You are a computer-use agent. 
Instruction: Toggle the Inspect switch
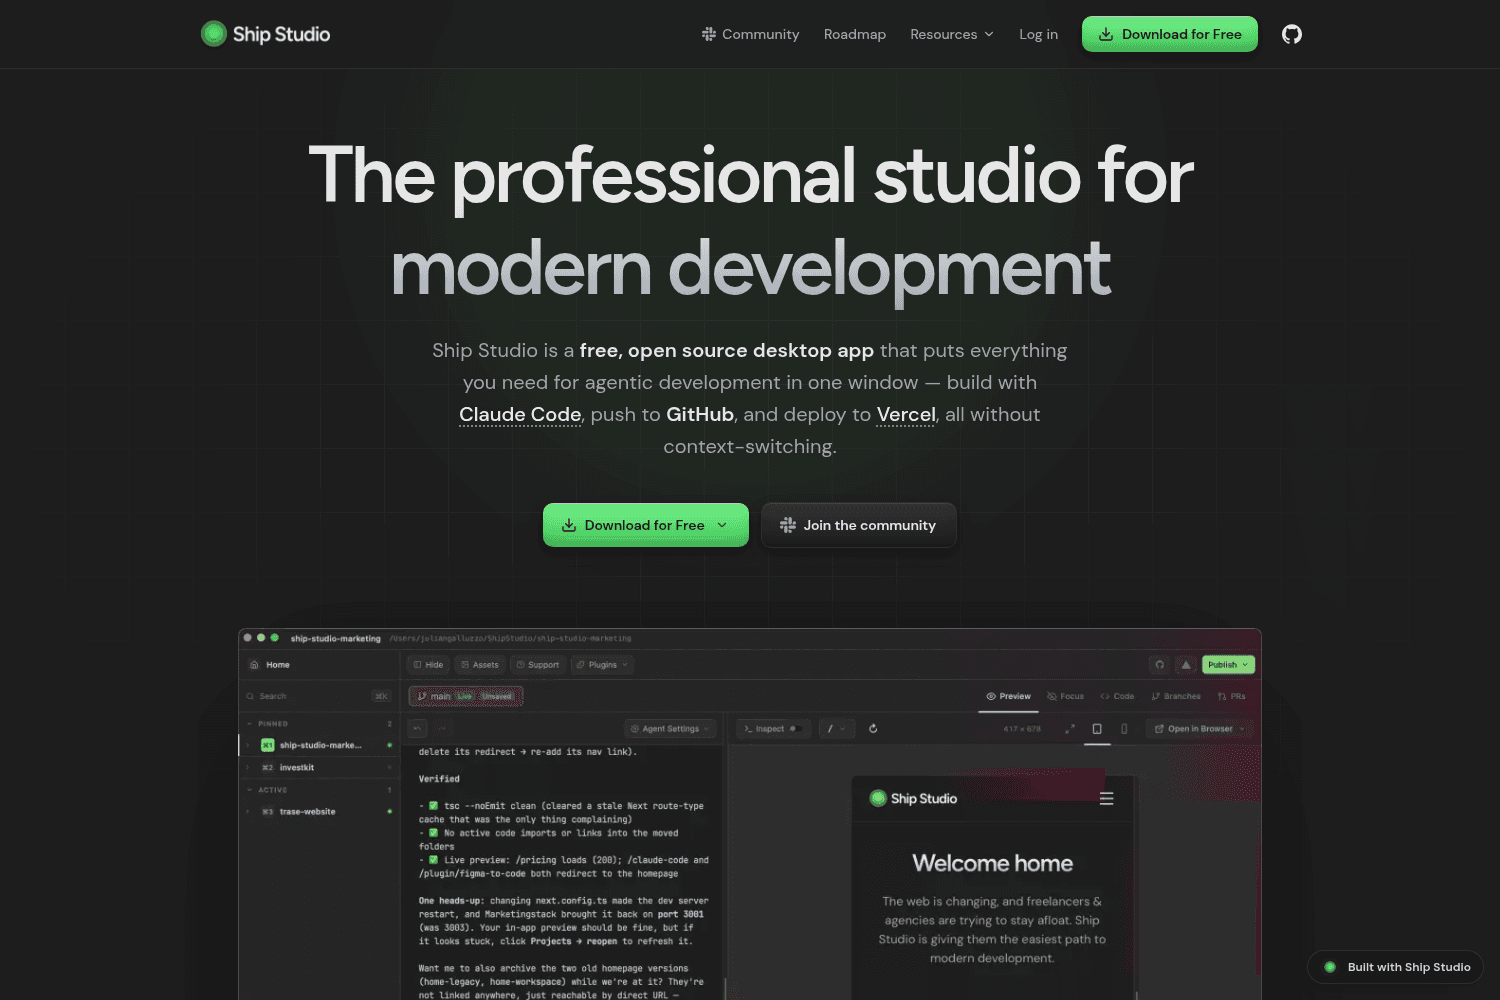[795, 729]
